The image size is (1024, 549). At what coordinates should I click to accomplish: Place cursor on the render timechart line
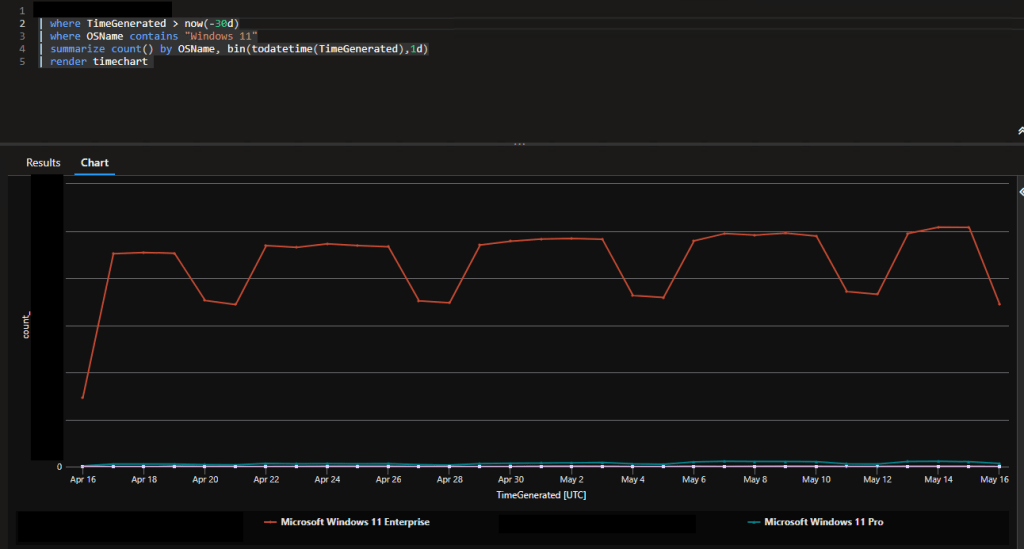pos(98,62)
